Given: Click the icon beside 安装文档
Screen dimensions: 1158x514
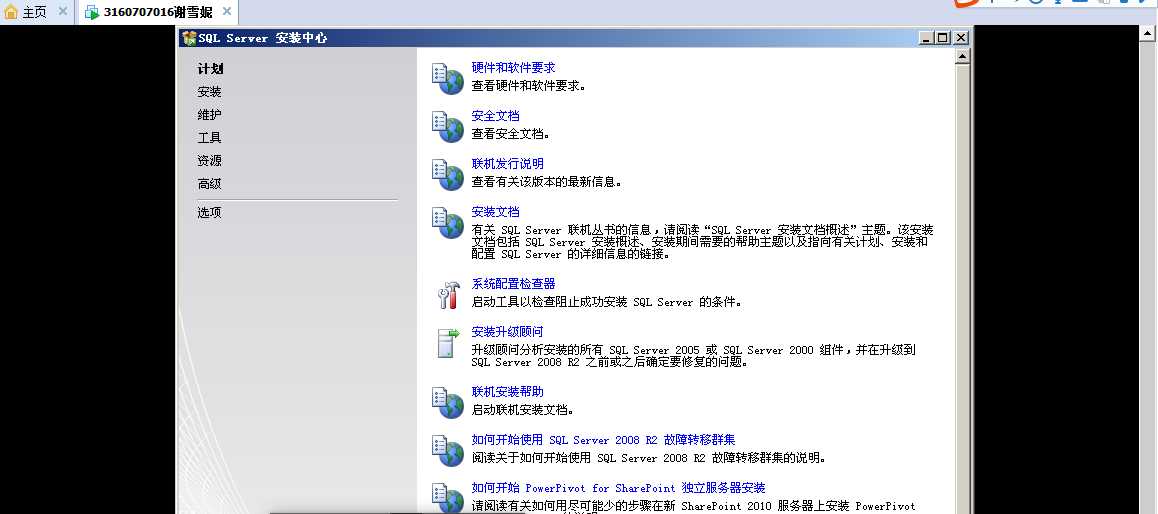Looking at the screenshot, I should [x=448, y=222].
